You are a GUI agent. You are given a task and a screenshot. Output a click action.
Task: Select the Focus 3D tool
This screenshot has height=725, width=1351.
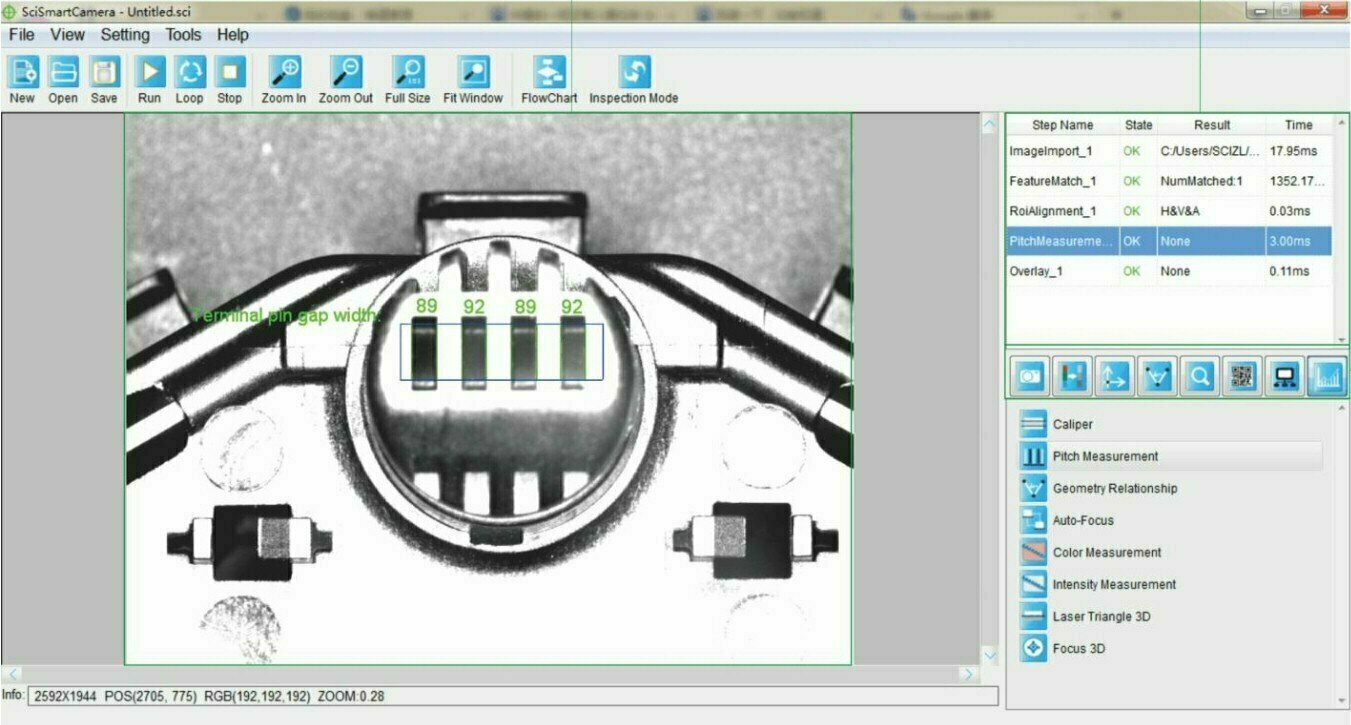click(1170, 648)
